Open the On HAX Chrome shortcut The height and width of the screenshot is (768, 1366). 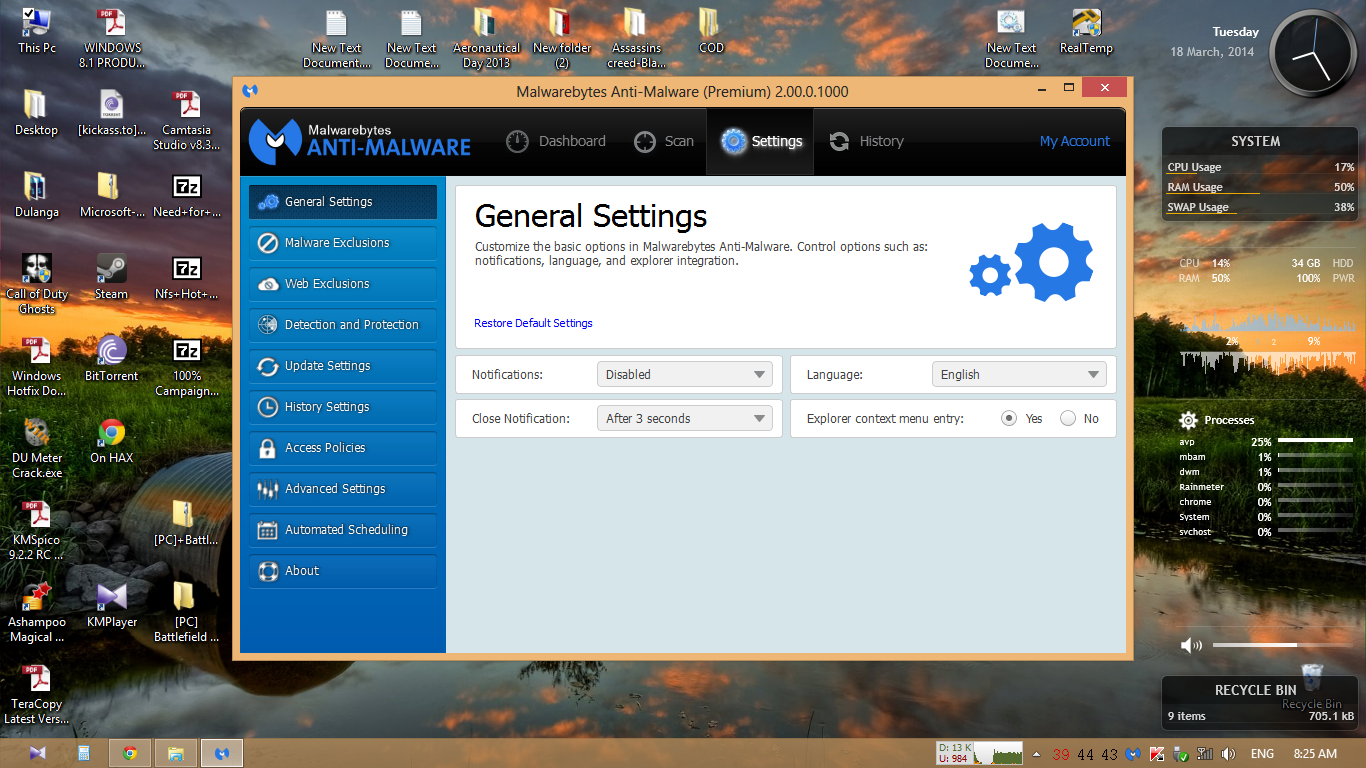(x=111, y=440)
